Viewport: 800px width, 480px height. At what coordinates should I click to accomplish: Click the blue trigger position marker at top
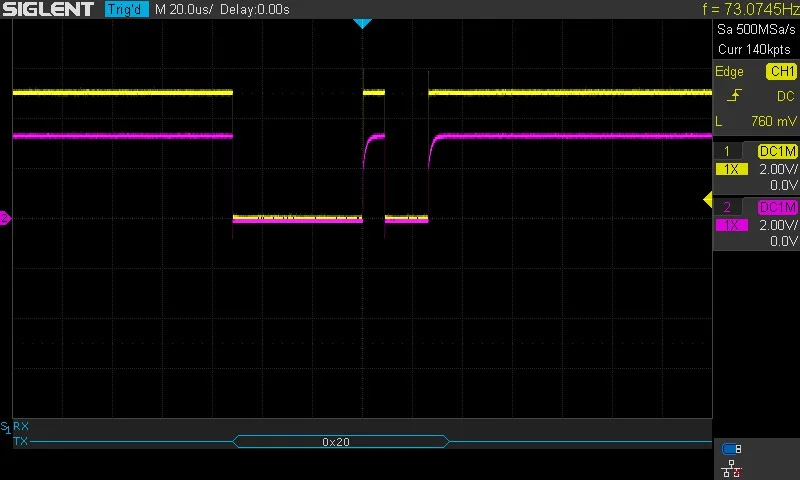362,23
